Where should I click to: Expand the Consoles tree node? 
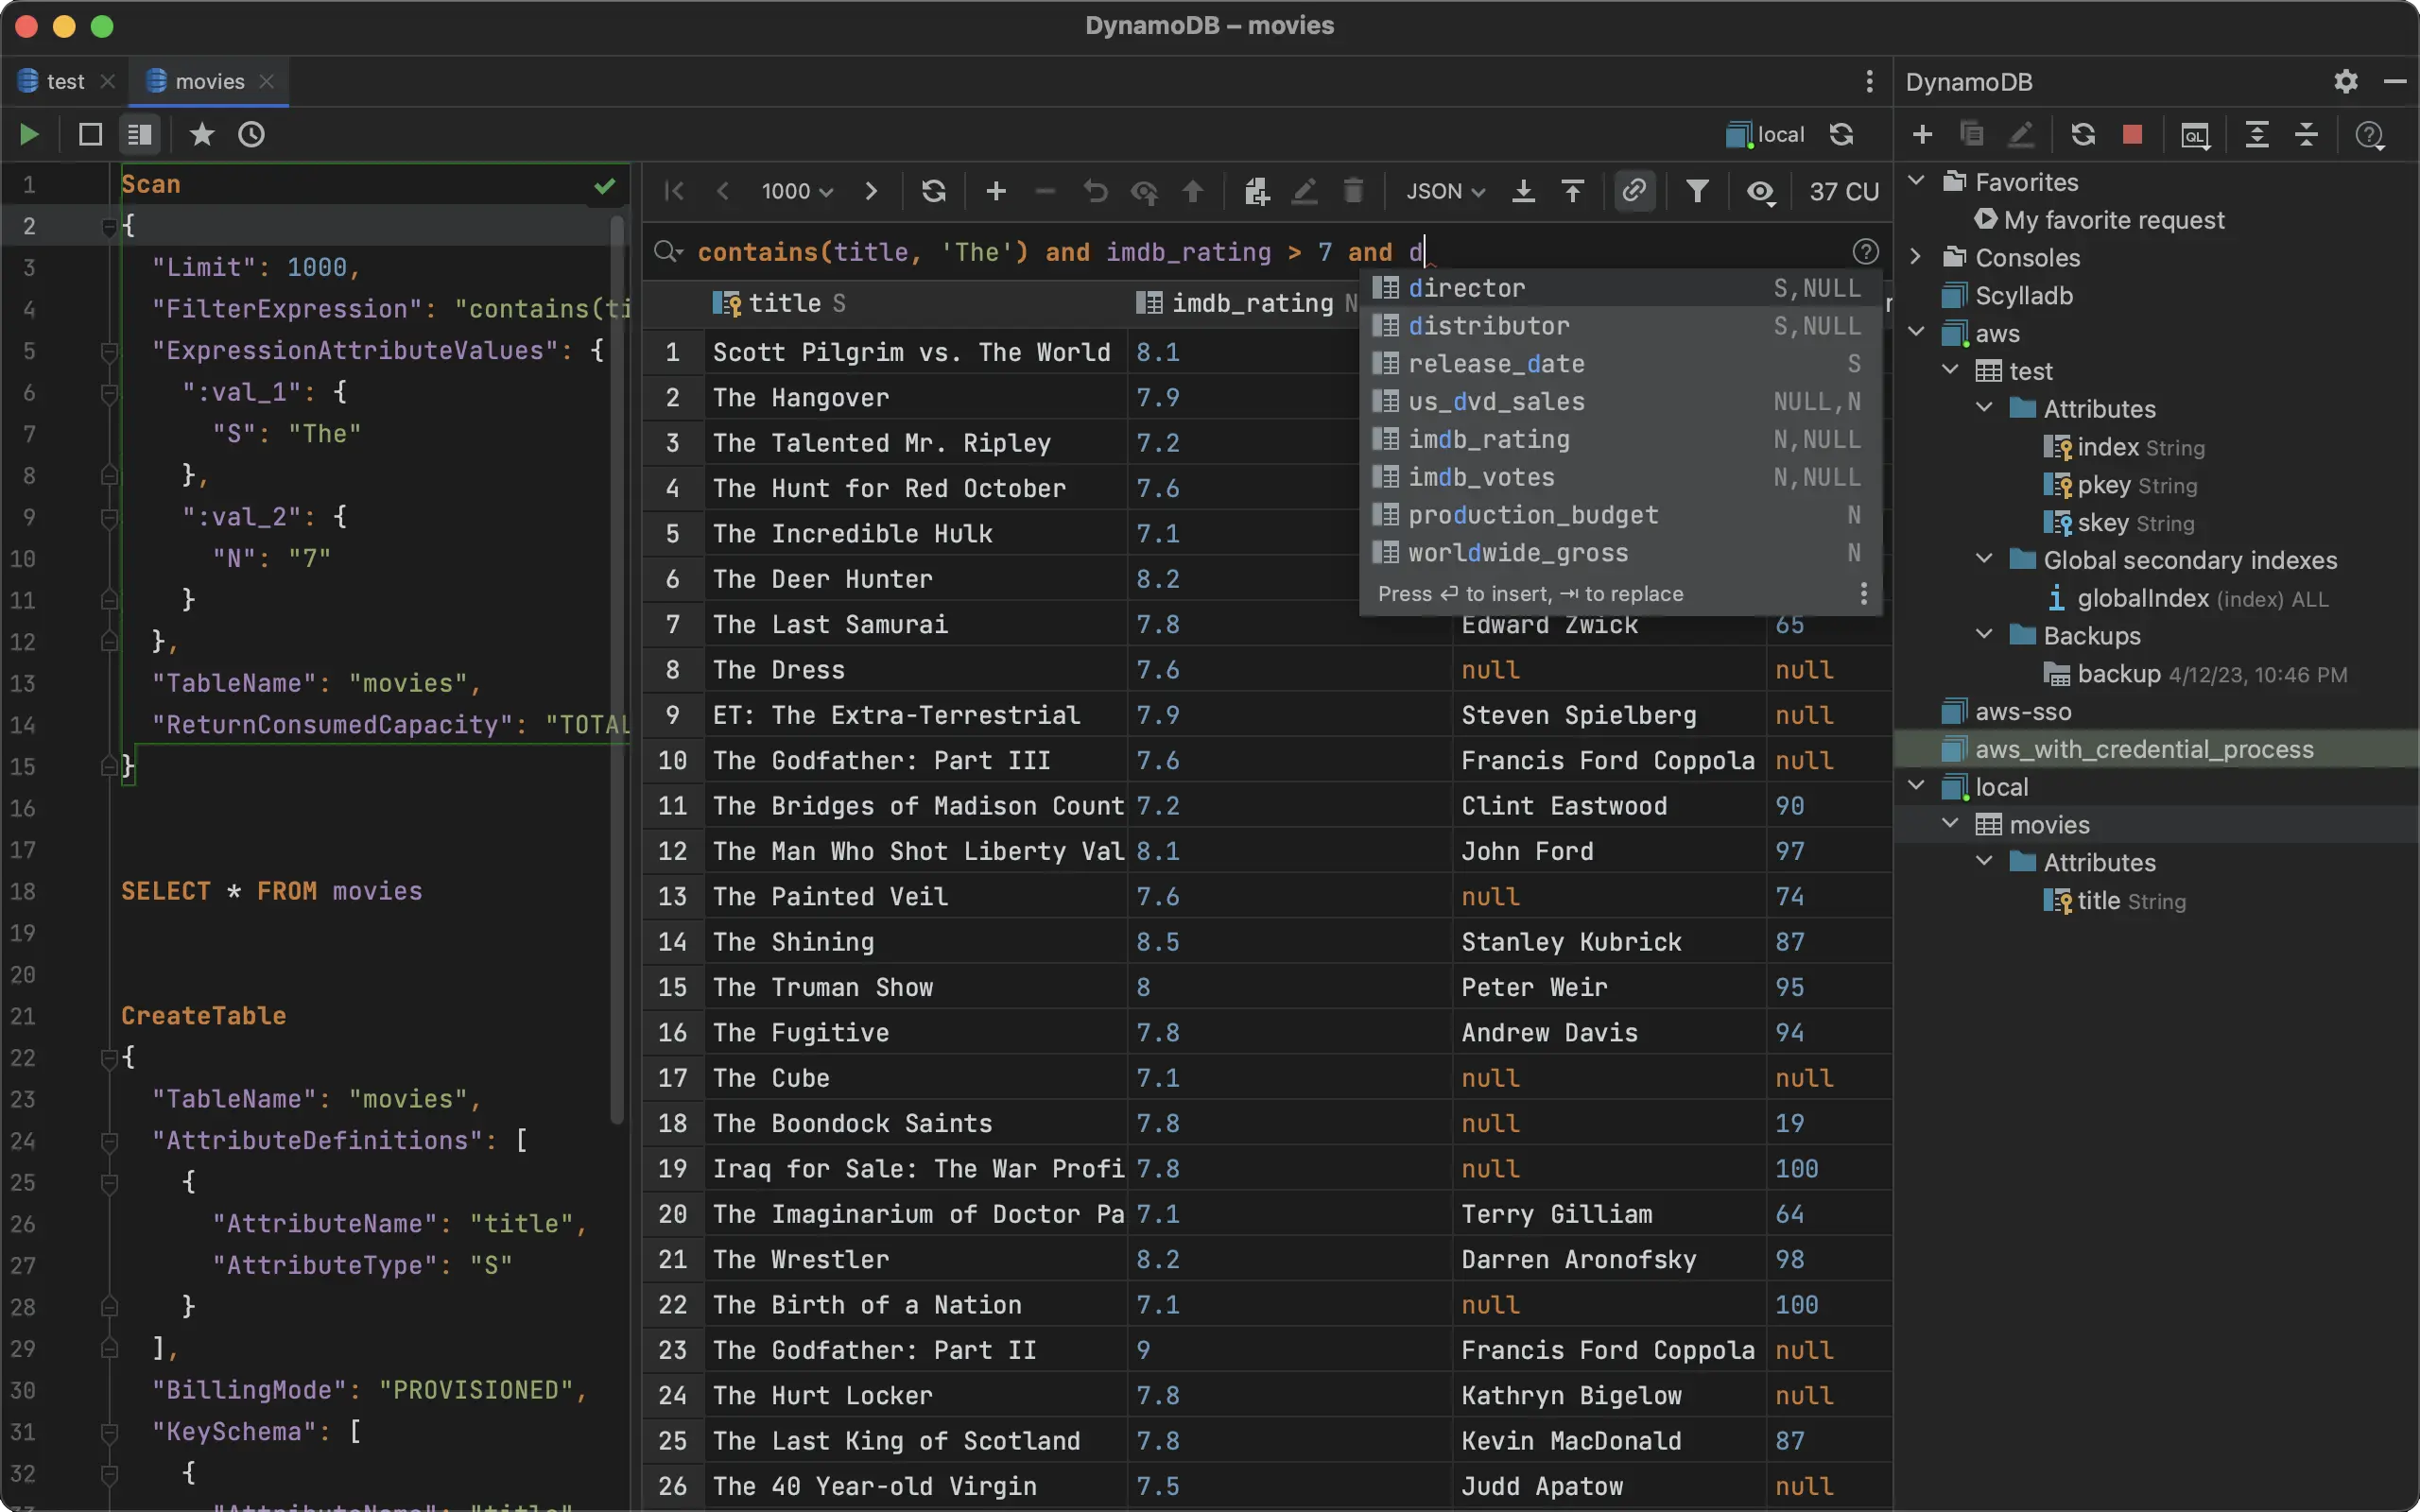click(1916, 257)
